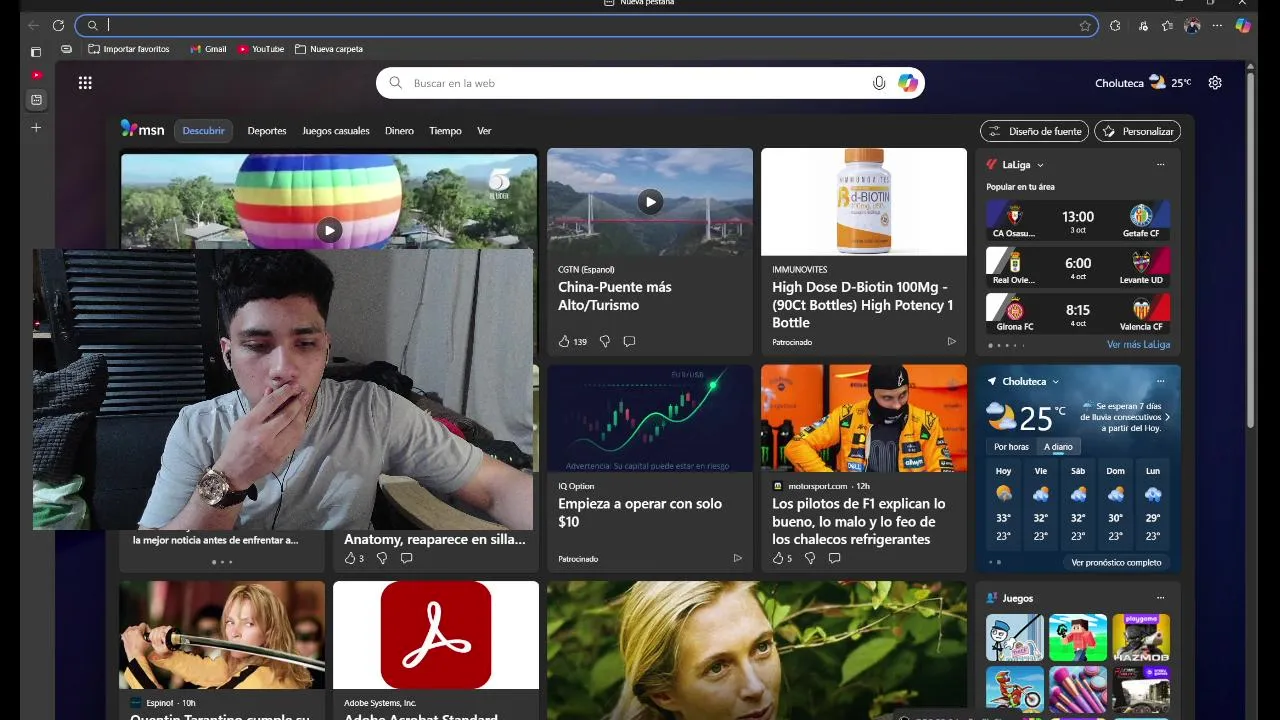This screenshot has width=1280, height=720.
Task: Expand the LaLiga league dropdown
Action: 1040,165
